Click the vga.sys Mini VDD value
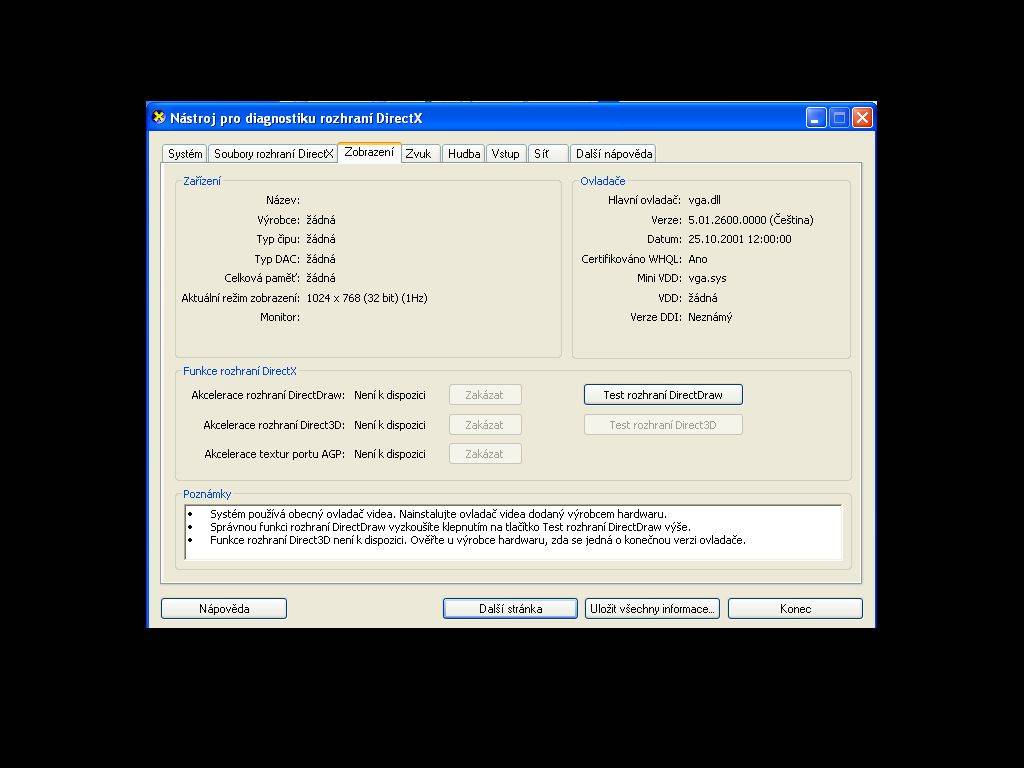 tap(707, 278)
